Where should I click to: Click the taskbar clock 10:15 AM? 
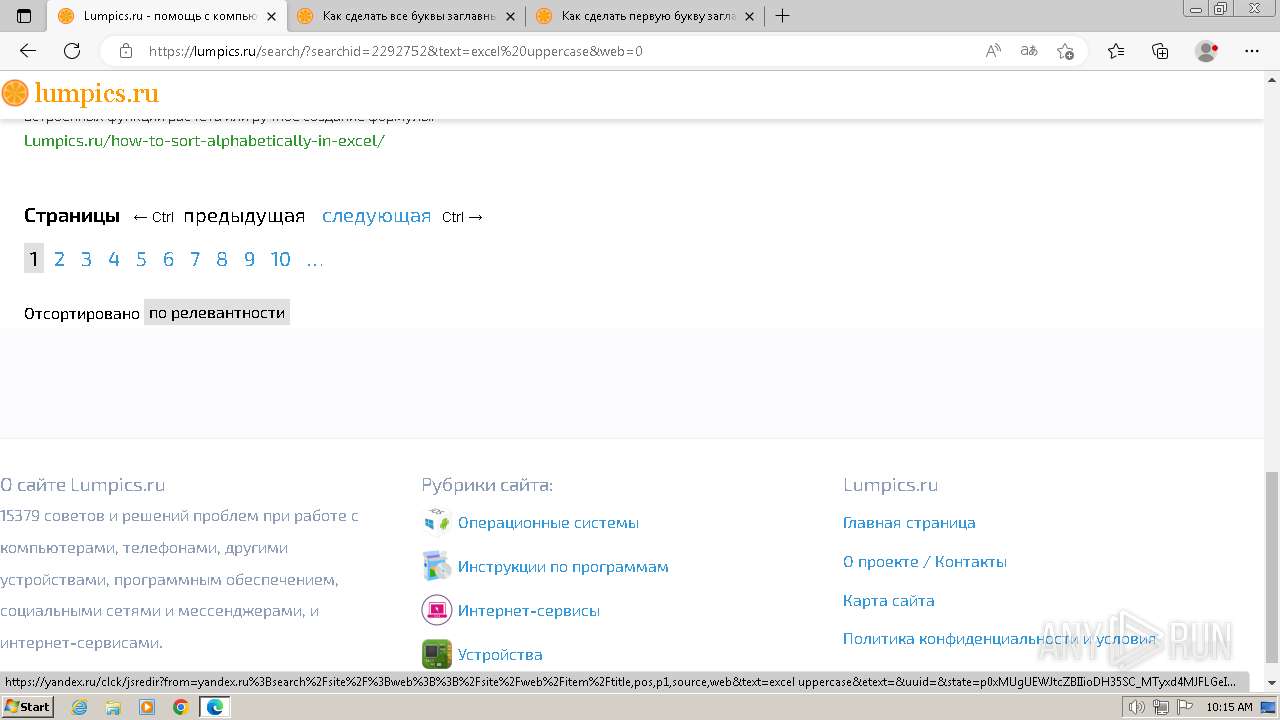click(x=1229, y=707)
